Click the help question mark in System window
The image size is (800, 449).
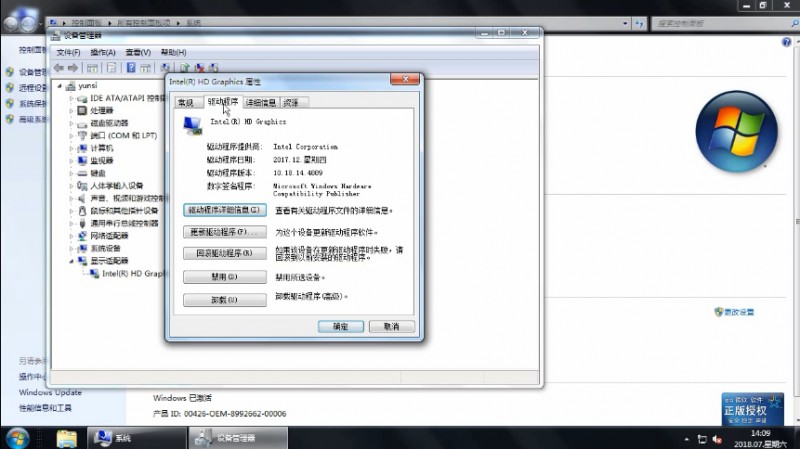[786, 42]
